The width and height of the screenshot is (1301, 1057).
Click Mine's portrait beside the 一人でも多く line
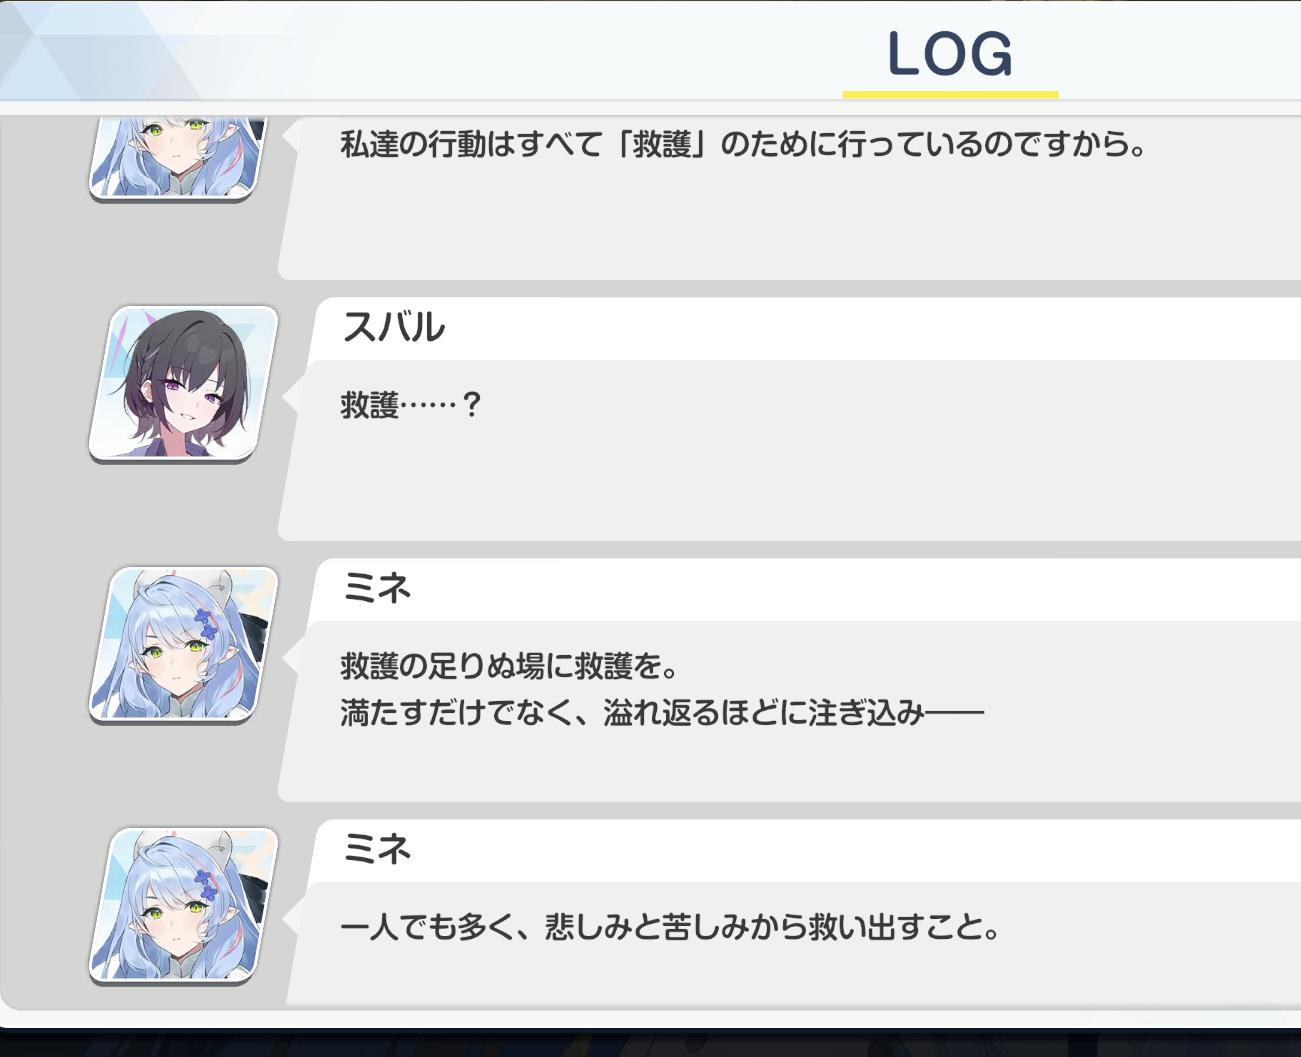[x=183, y=905]
